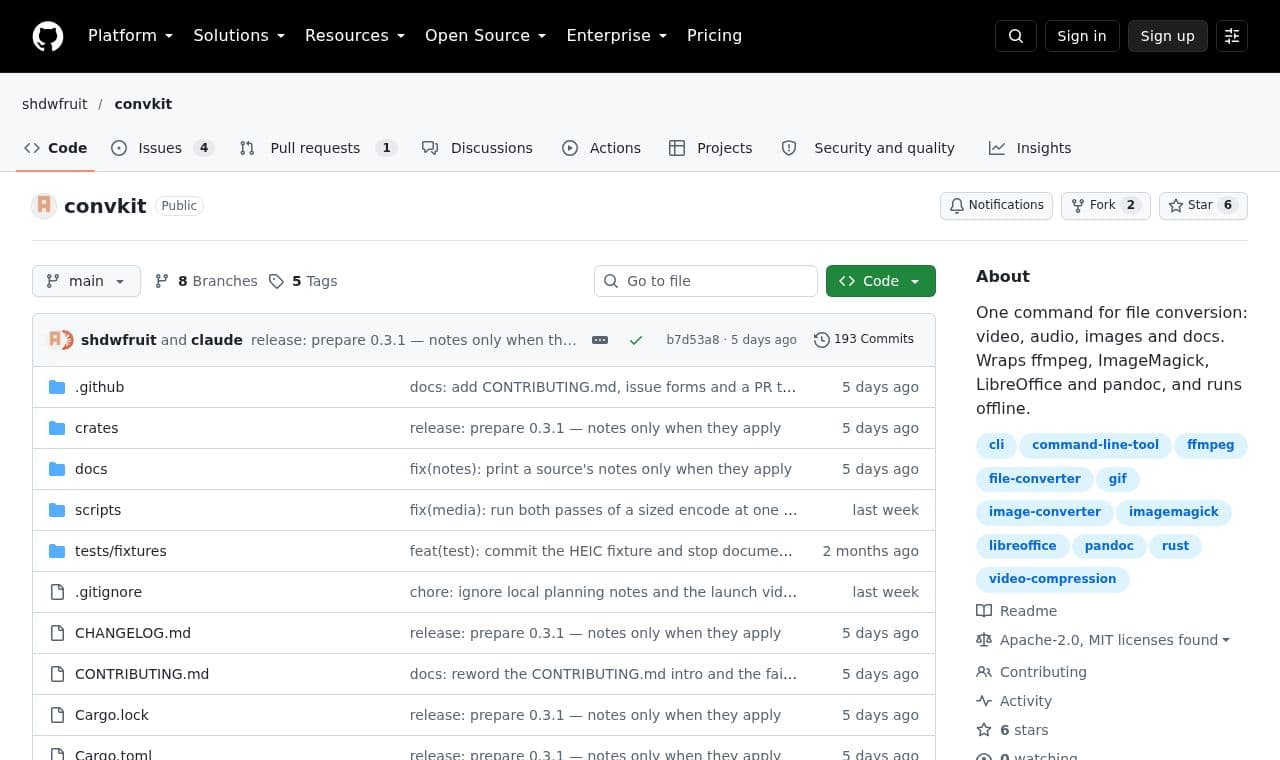Open the .github folder icon

click(57, 387)
